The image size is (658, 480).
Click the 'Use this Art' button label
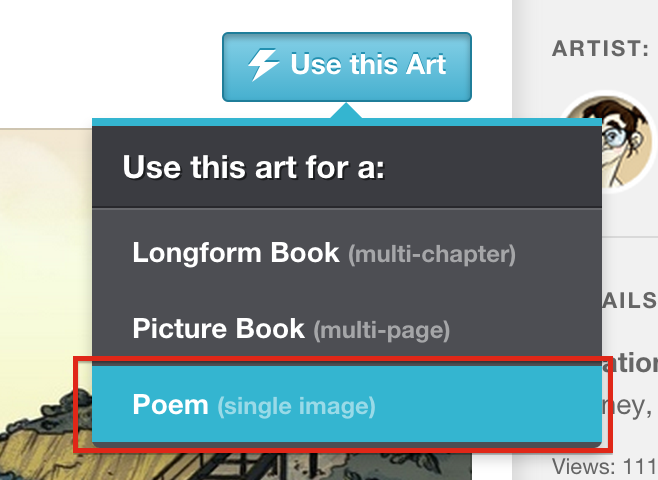(x=368, y=64)
